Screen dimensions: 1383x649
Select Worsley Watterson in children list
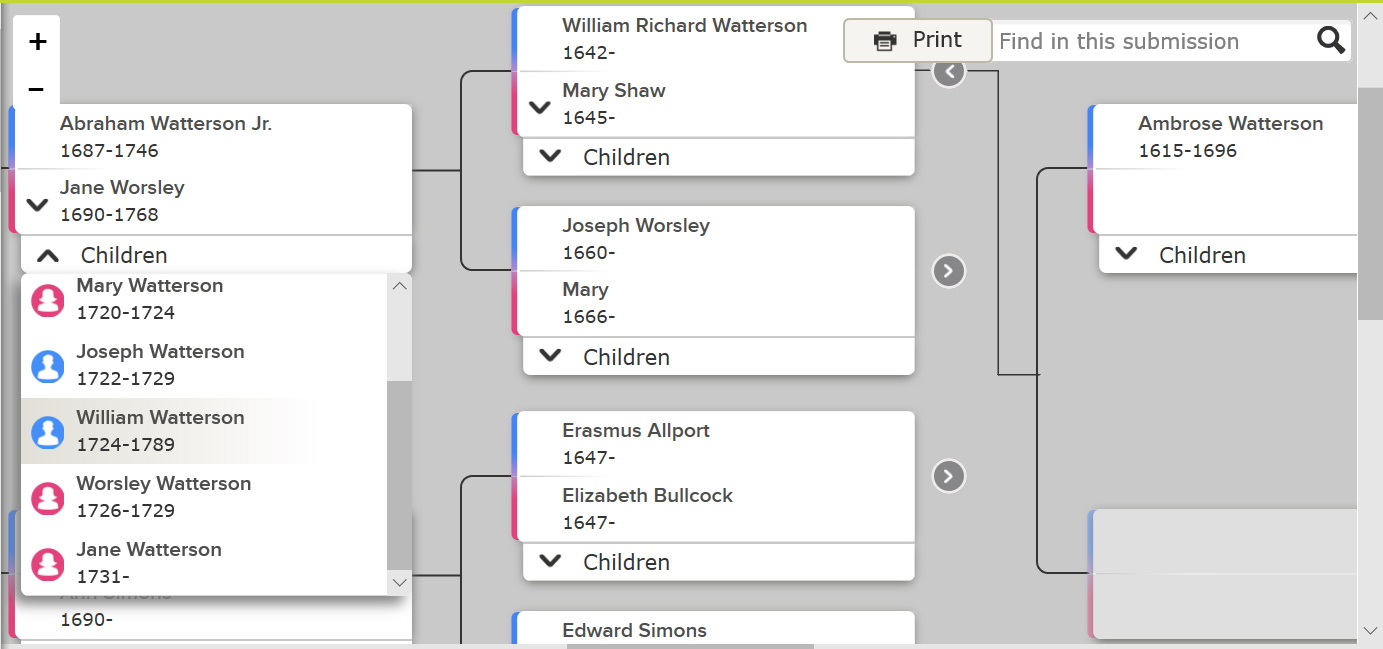pyautogui.click(x=163, y=497)
